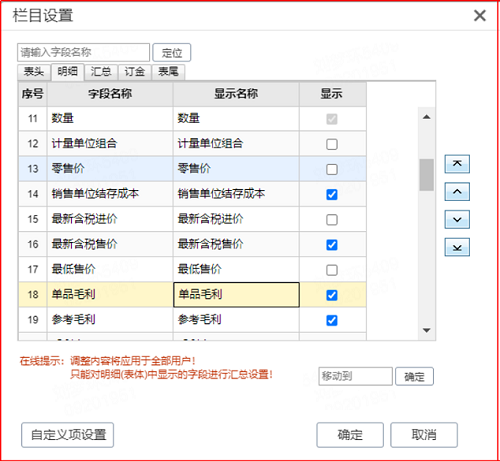
Task: Enable display checkbox for 零售价
Action: (x=332, y=169)
